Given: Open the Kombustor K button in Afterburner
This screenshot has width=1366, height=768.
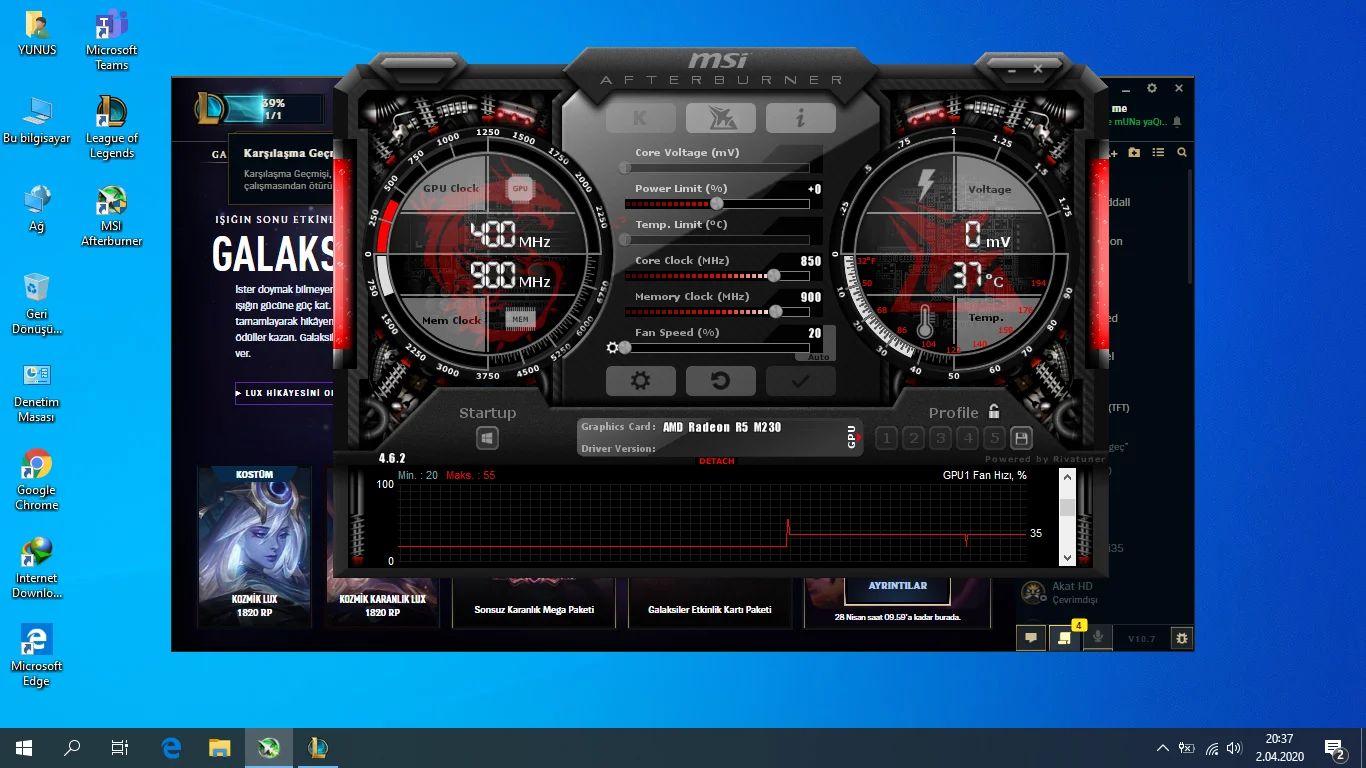Looking at the screenshot, I should tap(640, 118).
